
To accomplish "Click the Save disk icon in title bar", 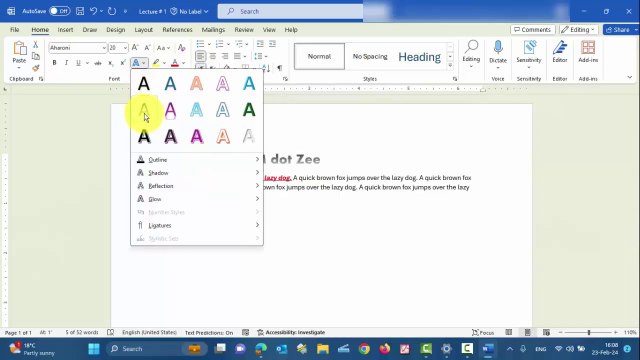I will tap(80, 11).
